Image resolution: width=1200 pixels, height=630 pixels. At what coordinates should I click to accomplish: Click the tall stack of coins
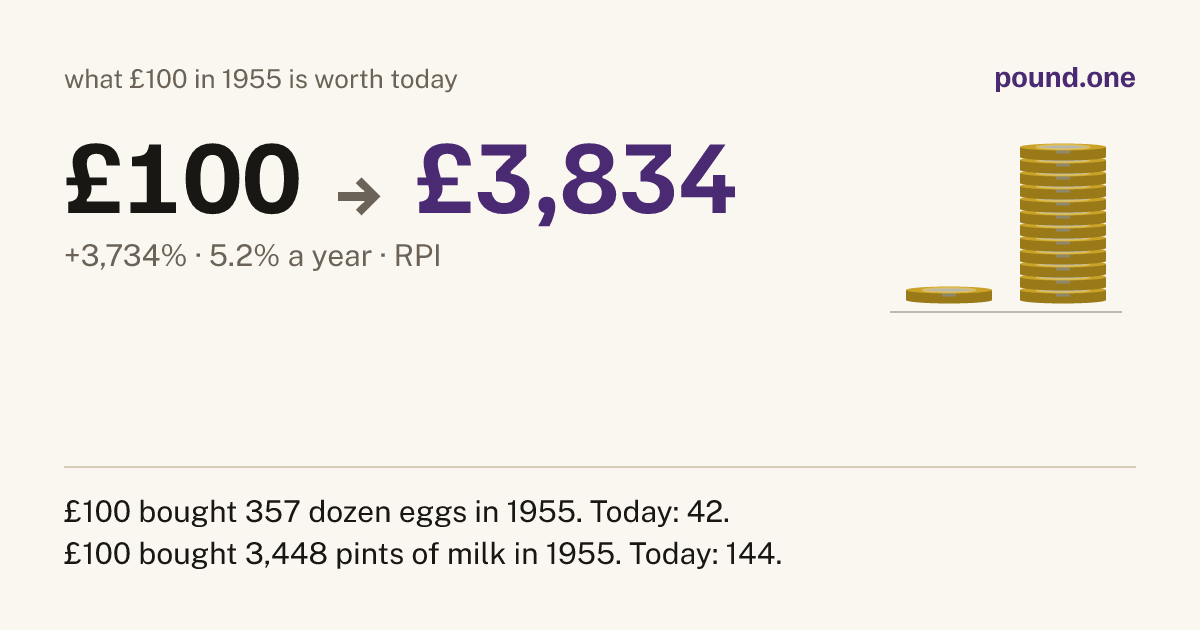[1063, 223]
